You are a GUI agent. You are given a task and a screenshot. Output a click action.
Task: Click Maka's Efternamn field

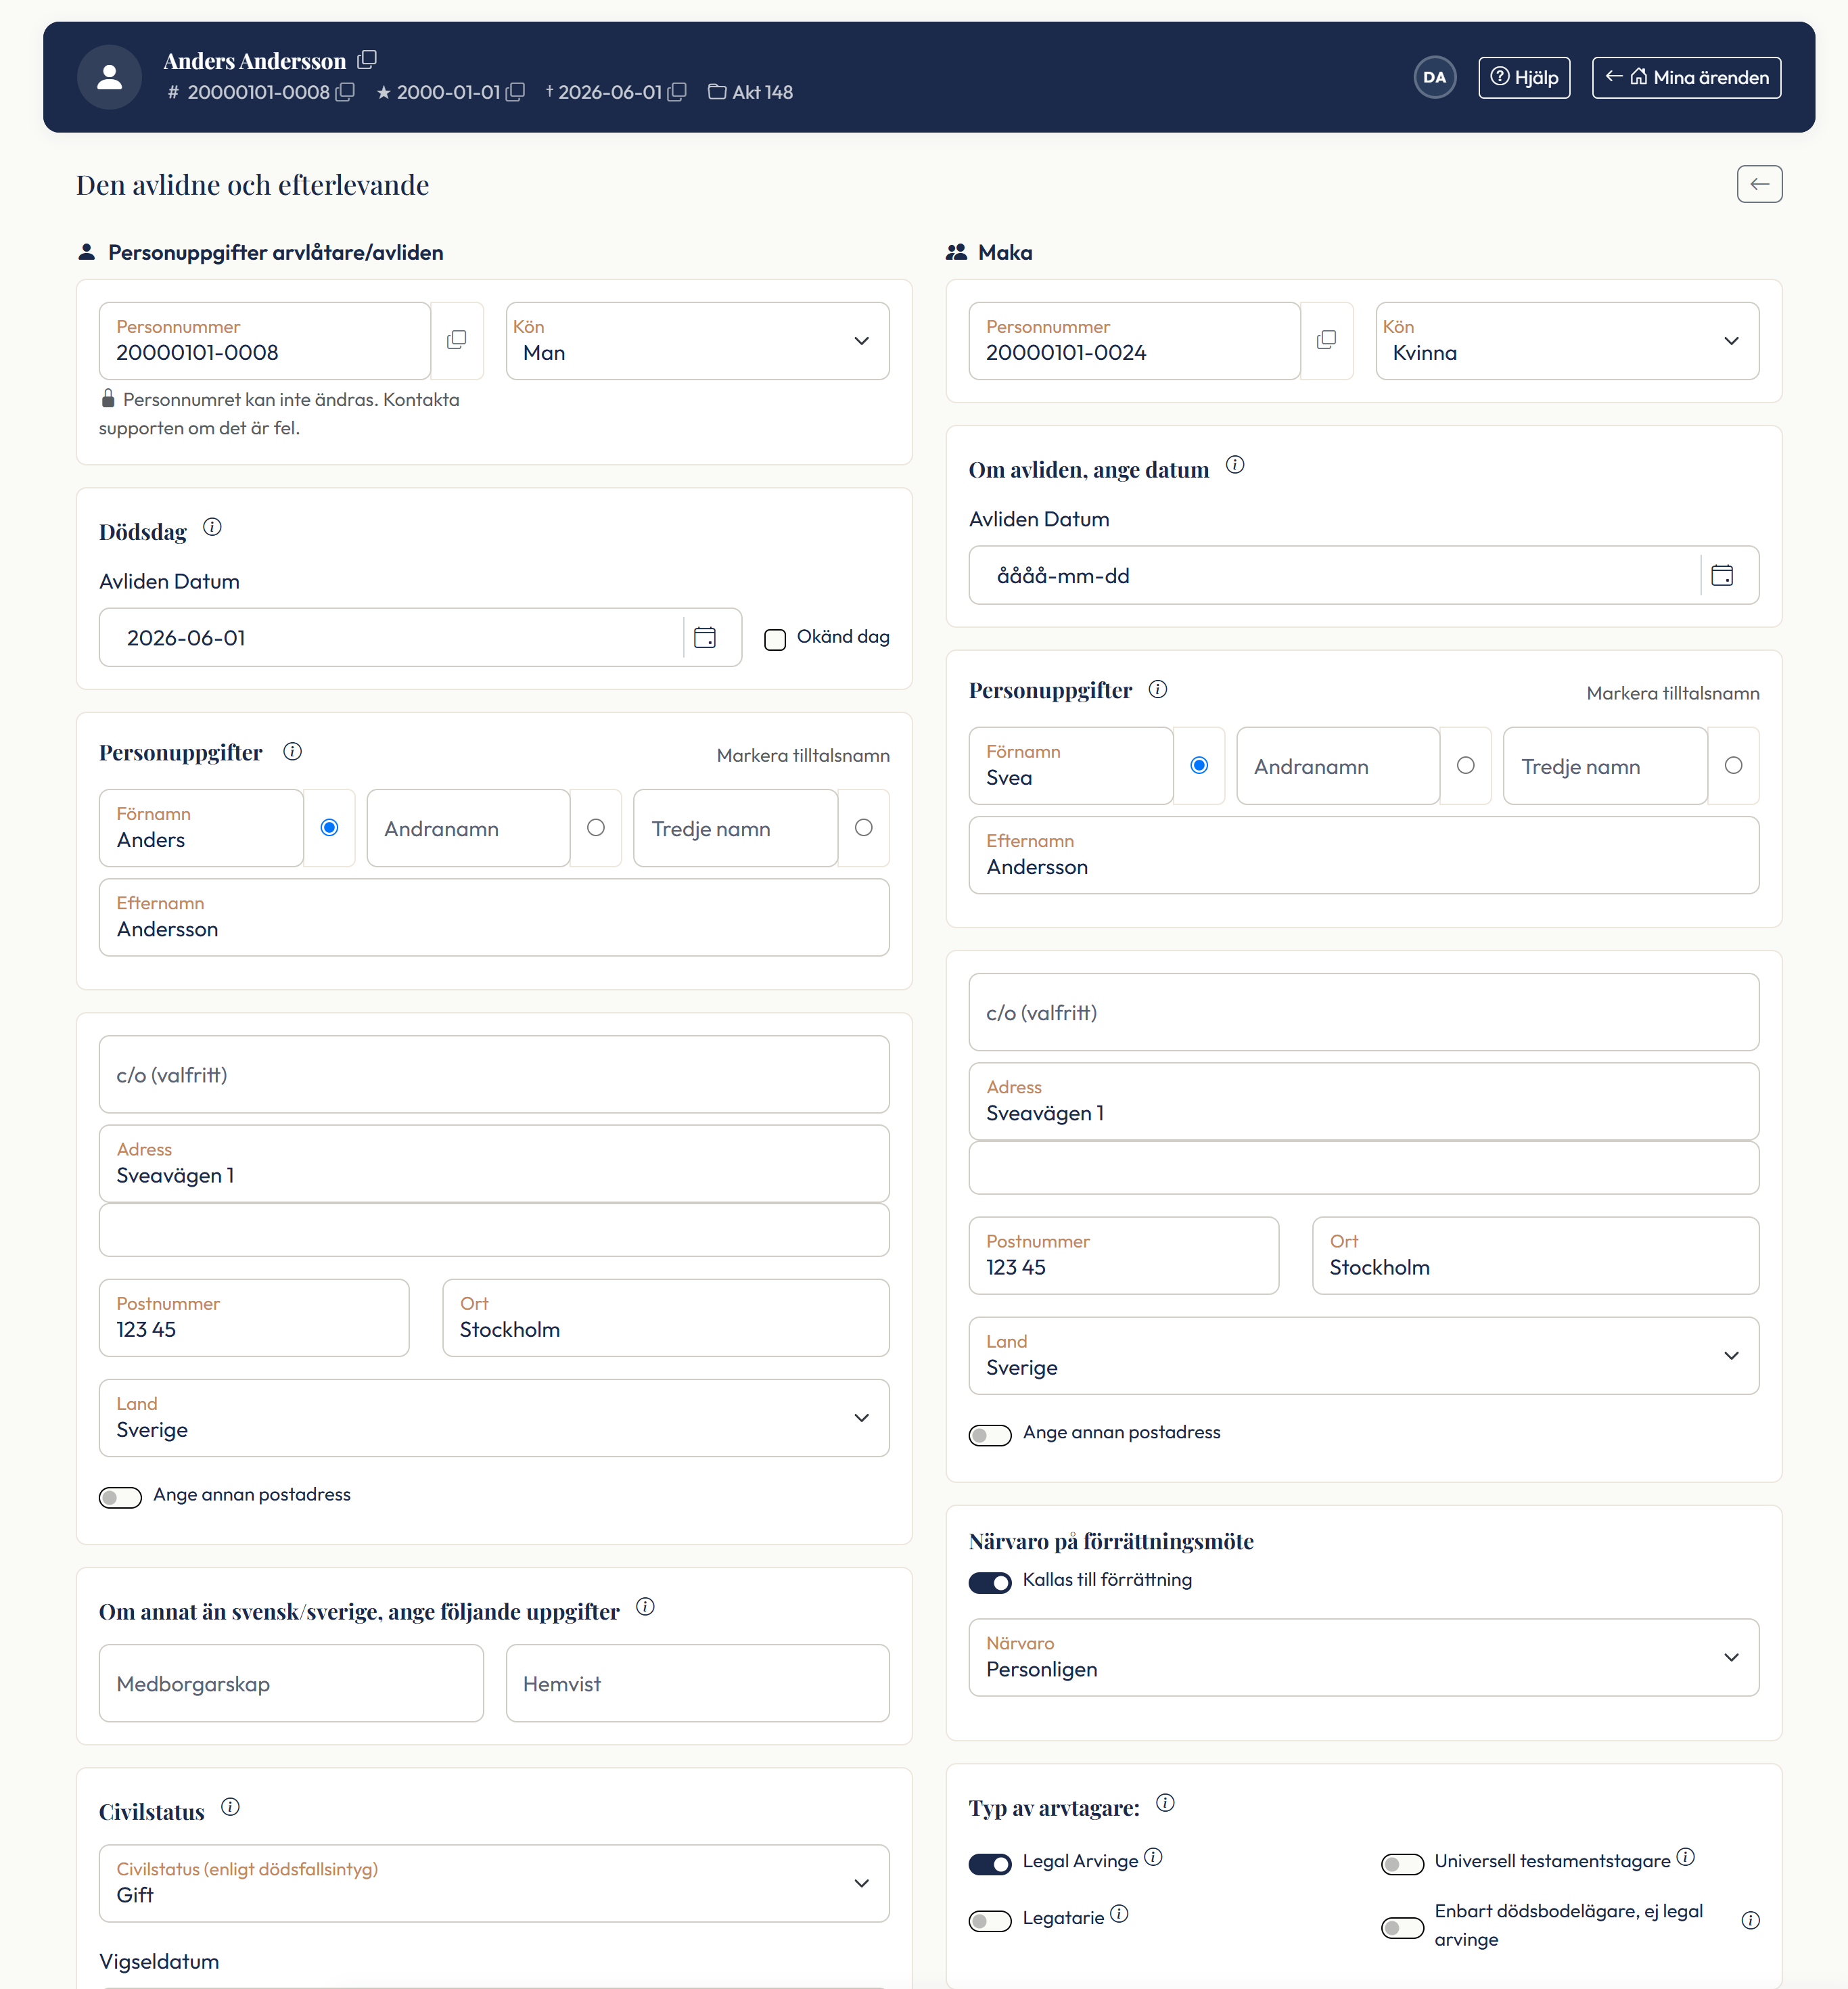1364,855
